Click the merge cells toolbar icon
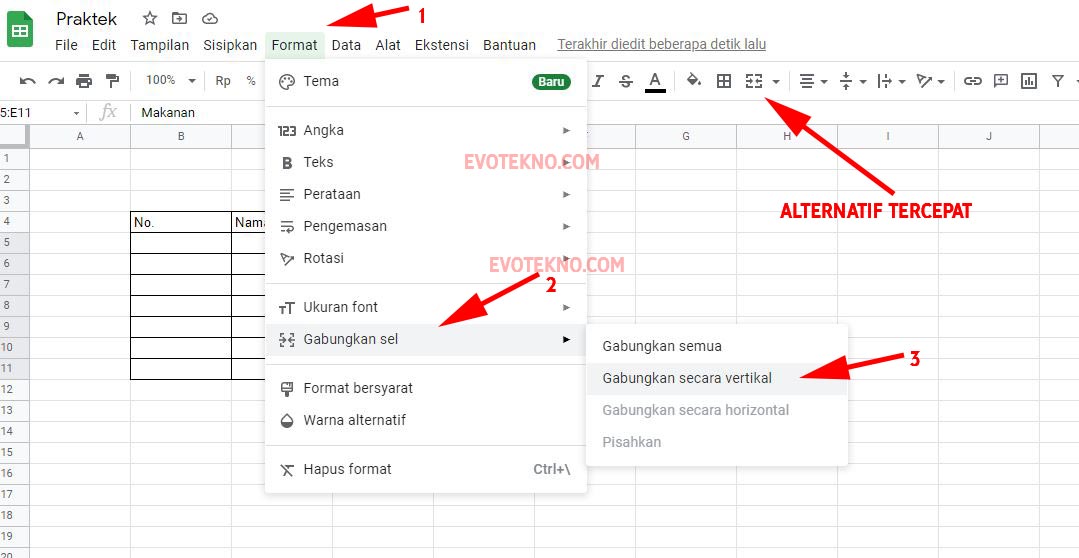The width and height of the screenshot is (1079, 558). coord(754,81)
